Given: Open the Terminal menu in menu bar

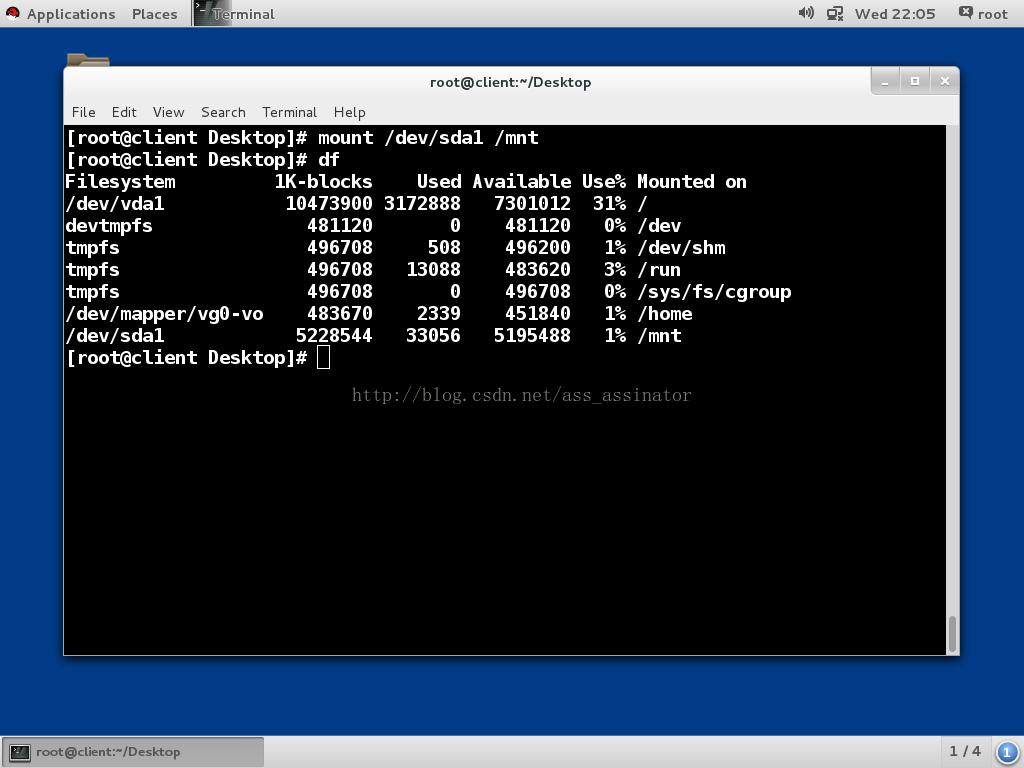Looking at the screenshot, I should (289, 112).
